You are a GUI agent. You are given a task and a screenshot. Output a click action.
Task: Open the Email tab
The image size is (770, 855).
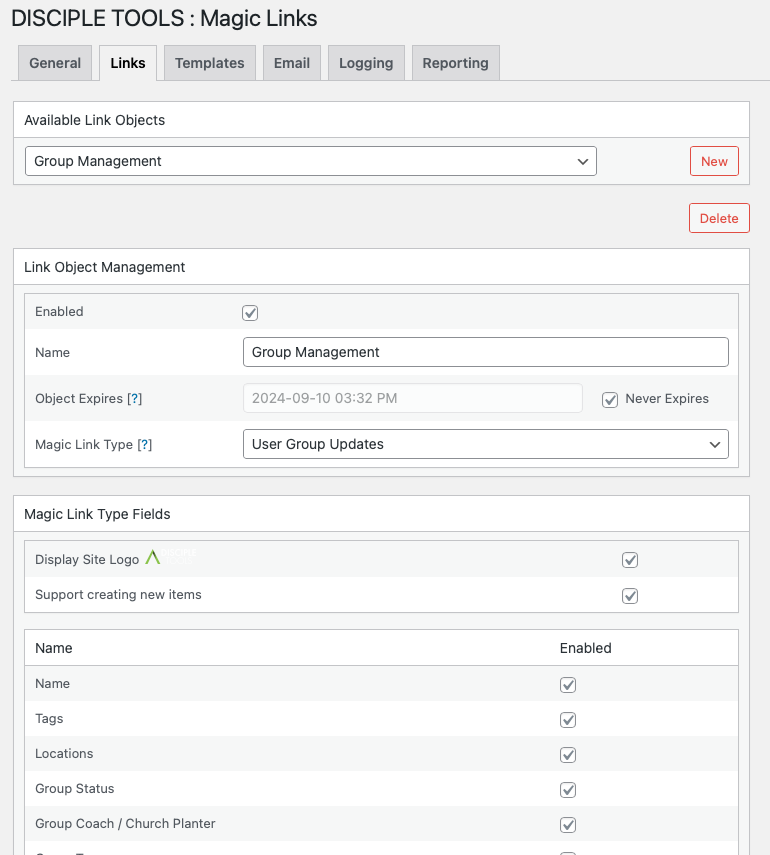pos(291,63)
